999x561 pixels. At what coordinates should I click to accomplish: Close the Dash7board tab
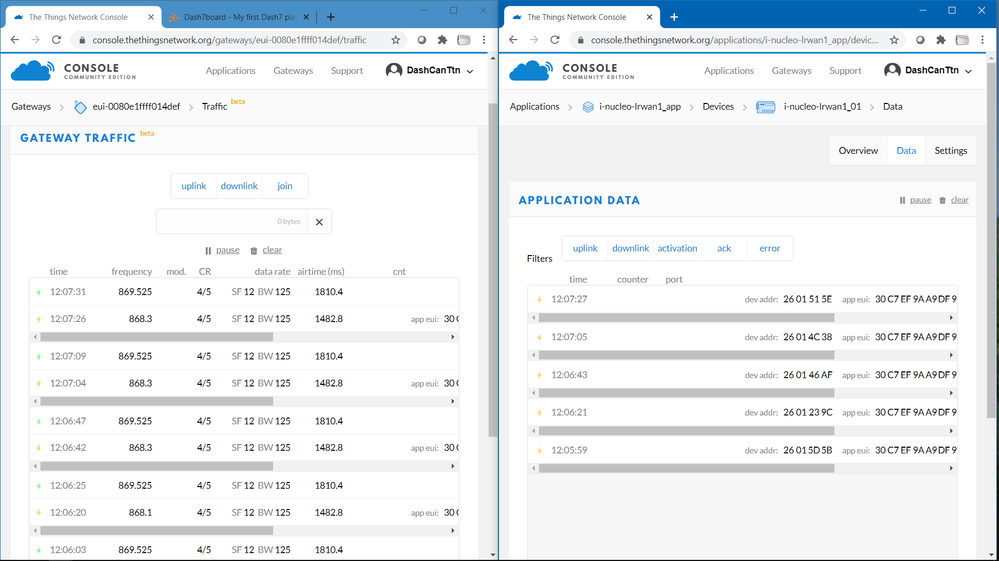pyautogui.click(x=306, y=17)
